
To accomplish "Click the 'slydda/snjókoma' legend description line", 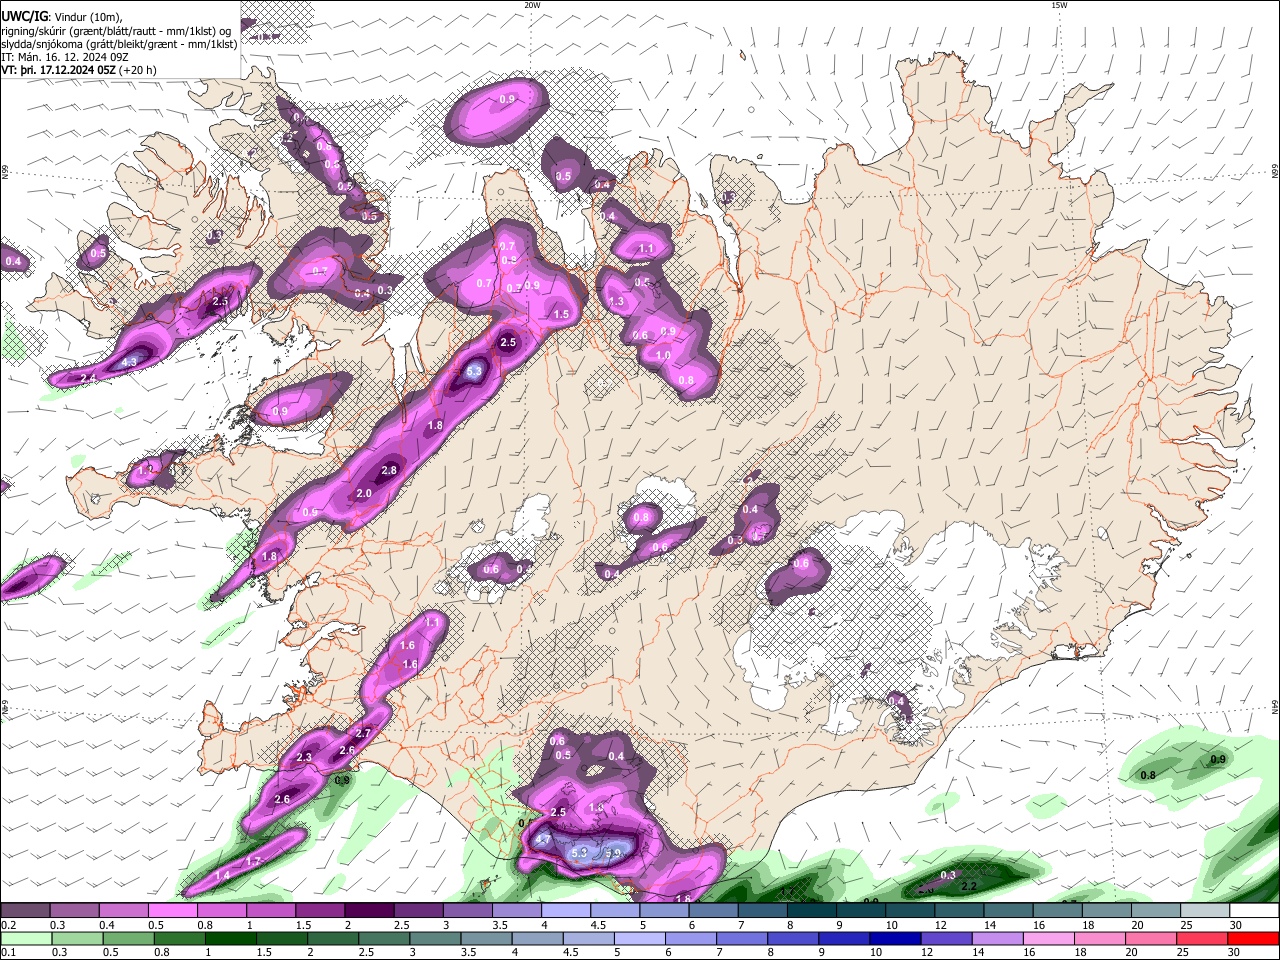I will 119,44.
